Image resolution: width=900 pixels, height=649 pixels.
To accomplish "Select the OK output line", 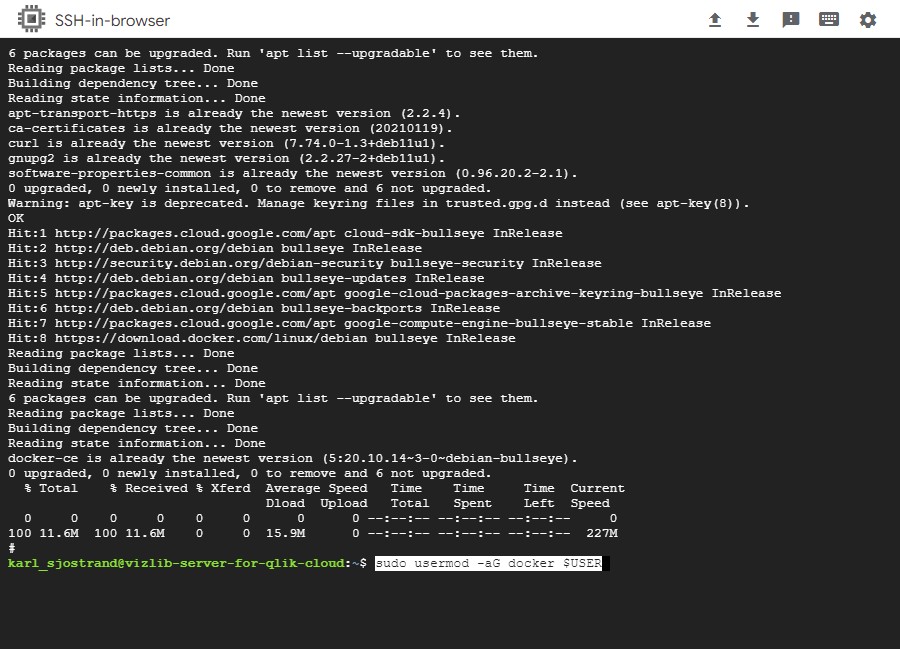I will pos(15,219).
